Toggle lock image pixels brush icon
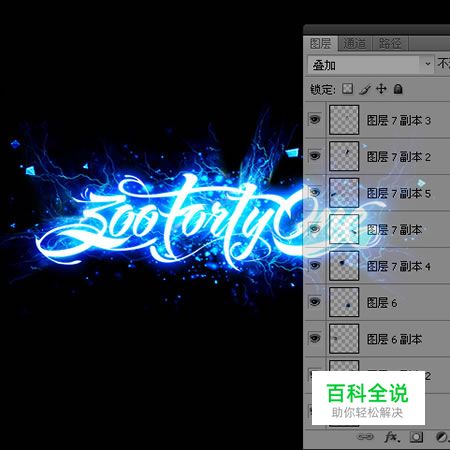This screenshot has width=450, height=450. (365, 89)
